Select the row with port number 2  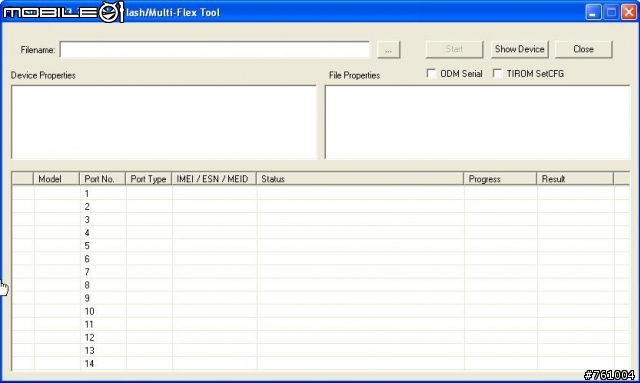click(x=321, y=206)
